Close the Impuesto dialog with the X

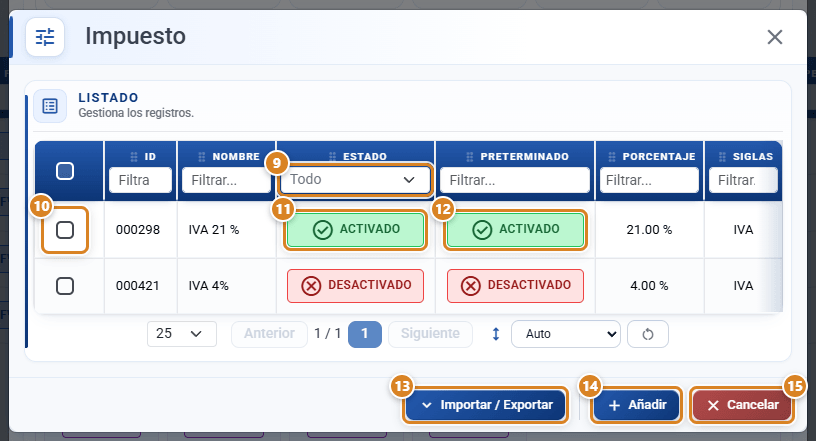point(774,37)
